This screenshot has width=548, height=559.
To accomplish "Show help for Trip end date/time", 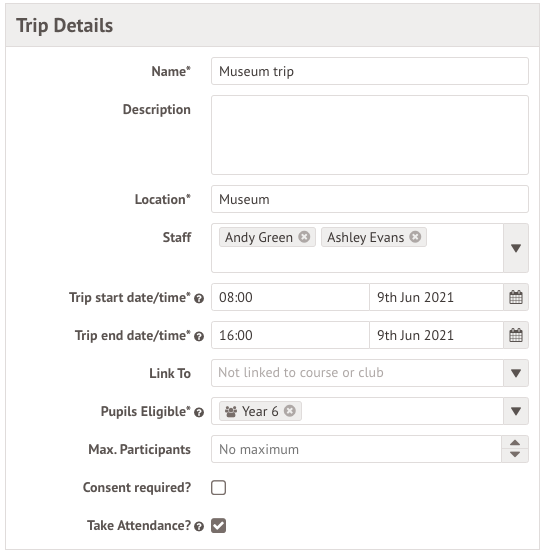I will point(199,337).
